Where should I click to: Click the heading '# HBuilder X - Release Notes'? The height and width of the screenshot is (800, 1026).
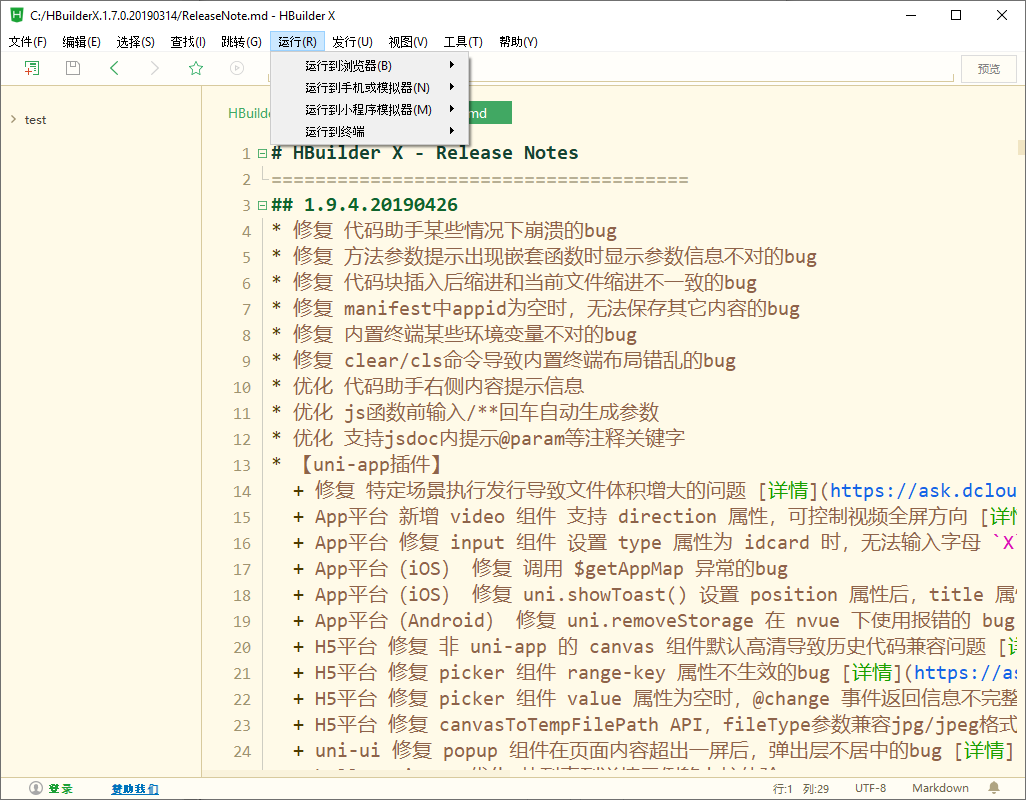pos(425,153)
